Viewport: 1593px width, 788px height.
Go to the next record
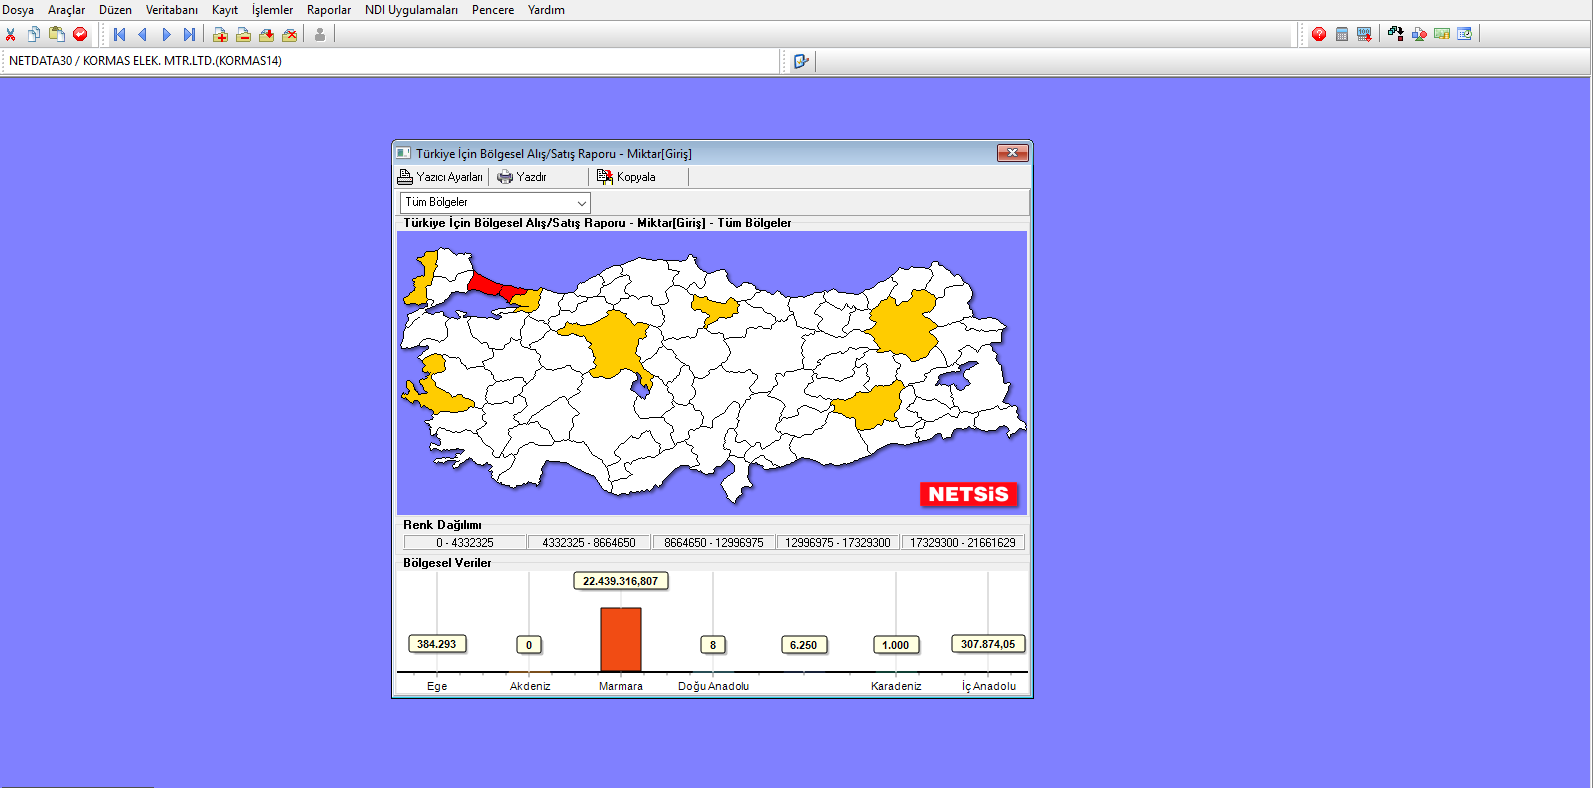[166, 34]
